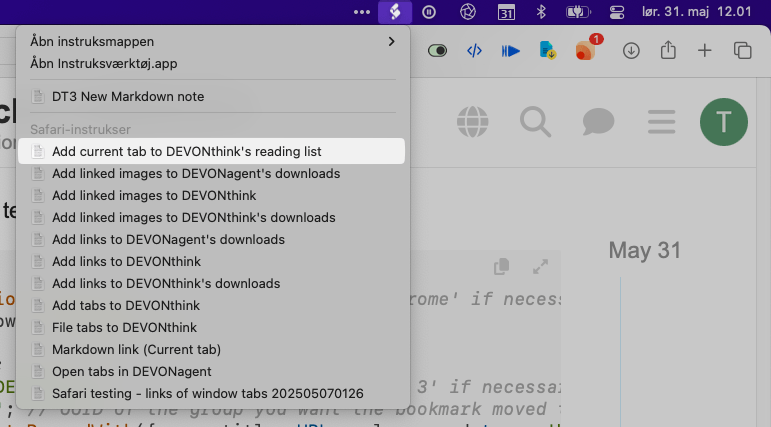Expand the code block to fullscreen
The width and height of the screenshot is (771, 427).
540,267
